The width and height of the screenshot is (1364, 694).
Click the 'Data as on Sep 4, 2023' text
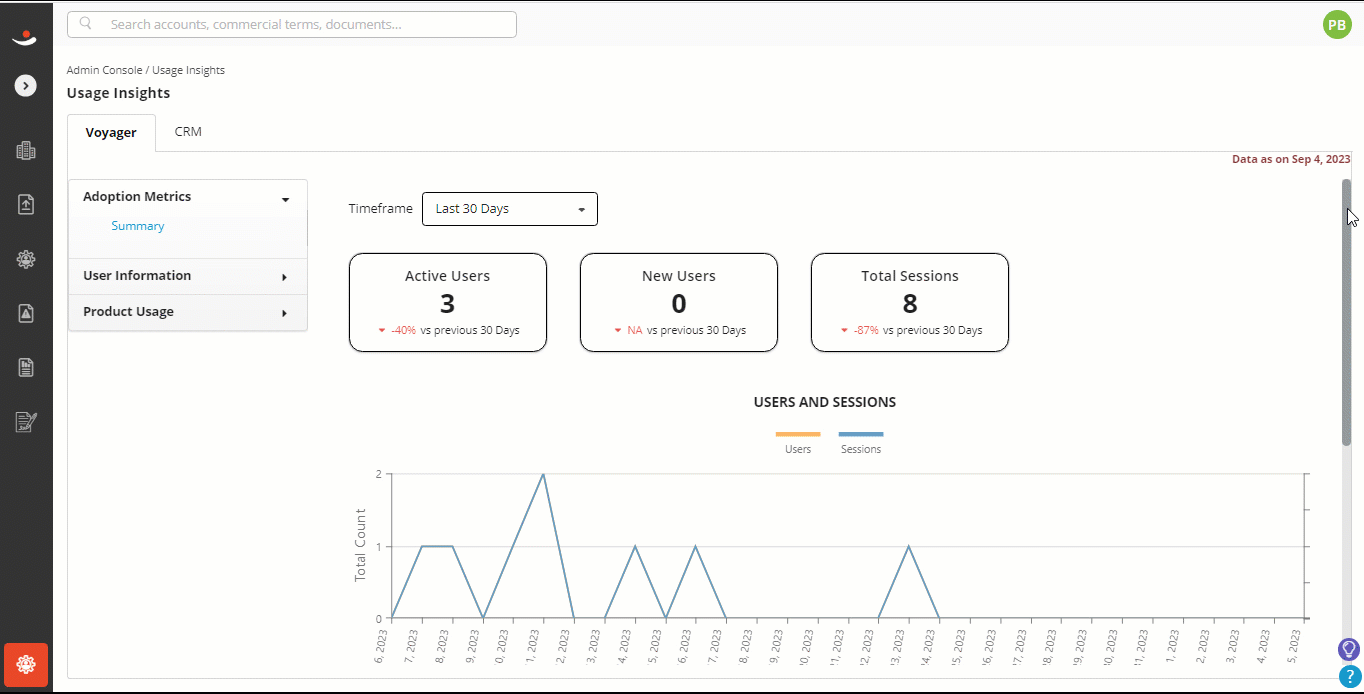point(1291,159)
